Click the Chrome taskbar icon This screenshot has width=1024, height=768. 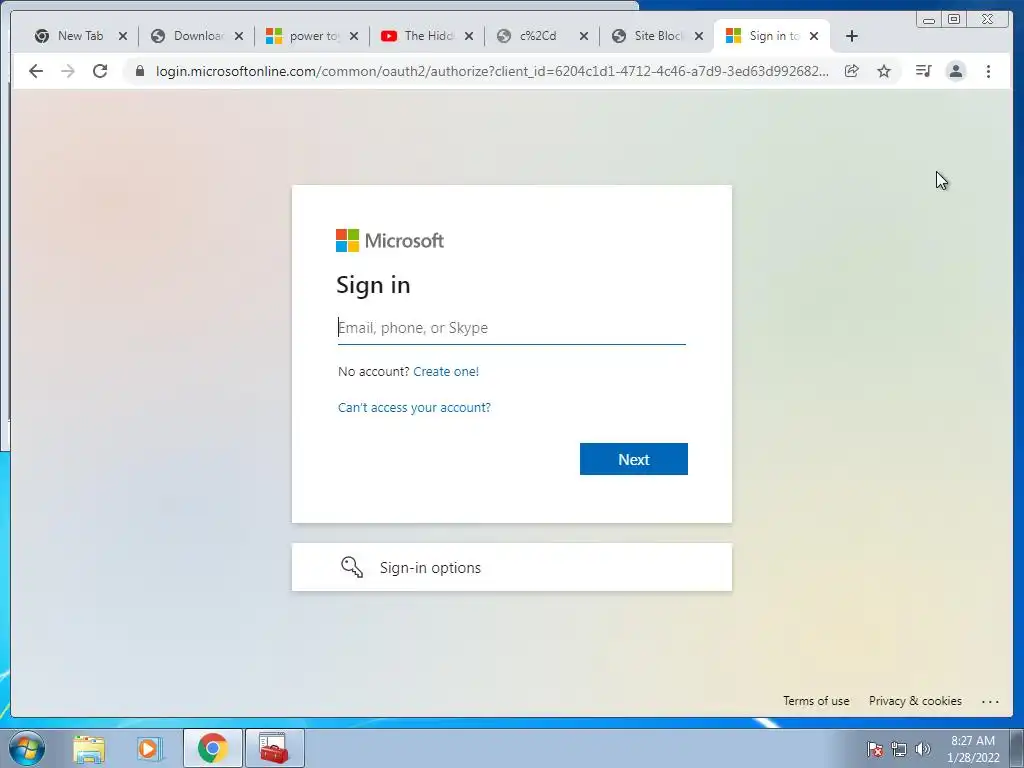pos(212,748)
